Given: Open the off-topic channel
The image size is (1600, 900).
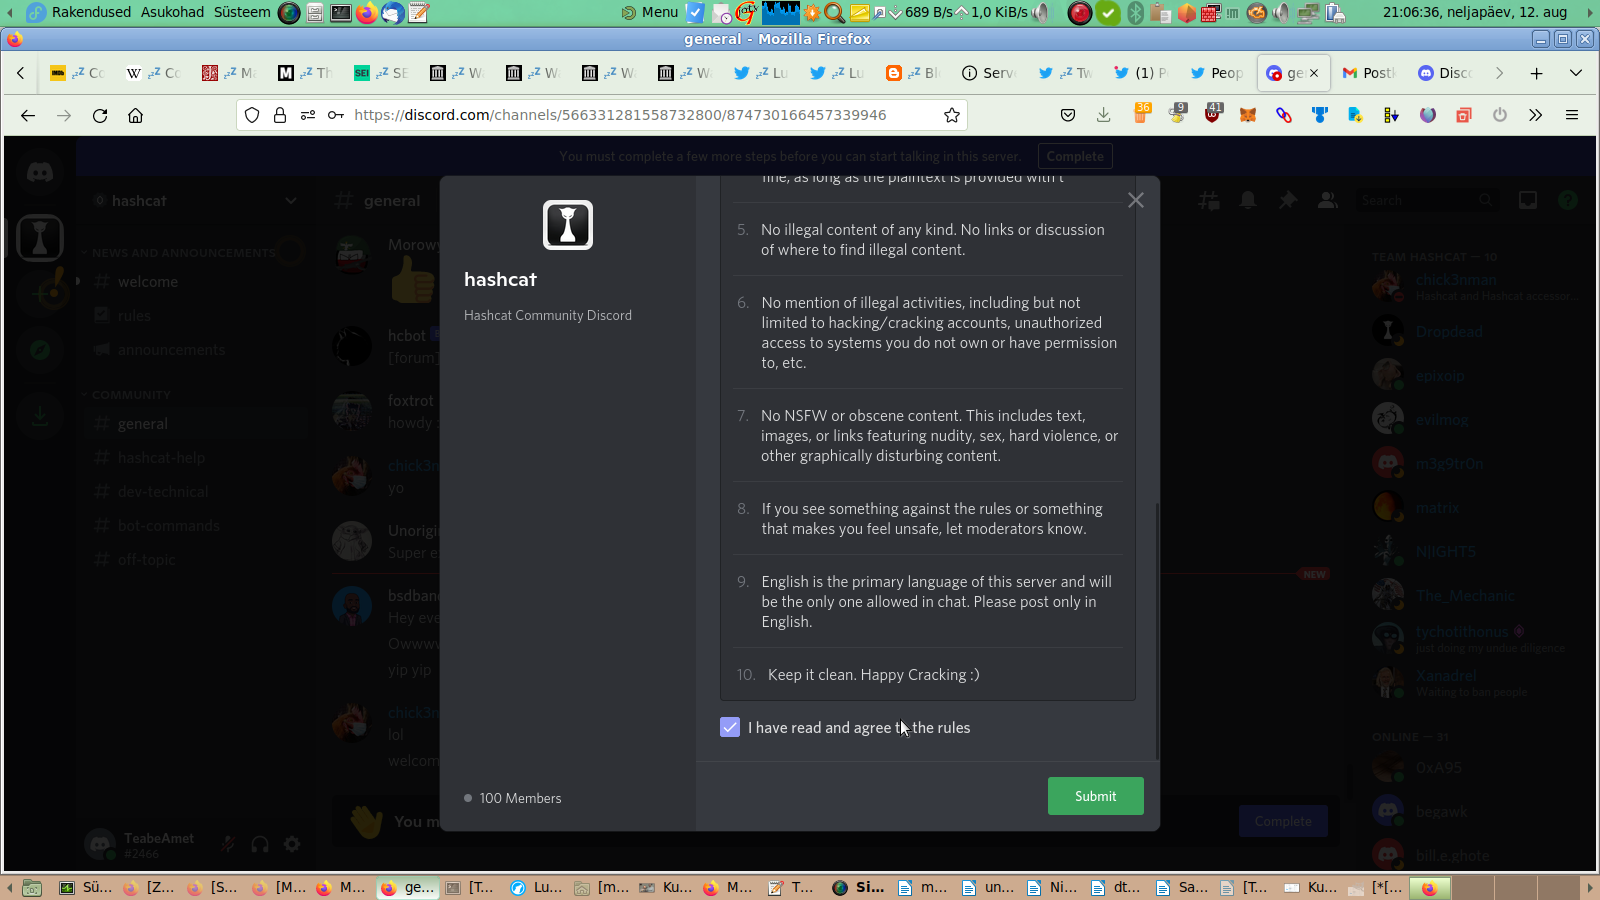Looking at the screenshot, I should [196, 560].
